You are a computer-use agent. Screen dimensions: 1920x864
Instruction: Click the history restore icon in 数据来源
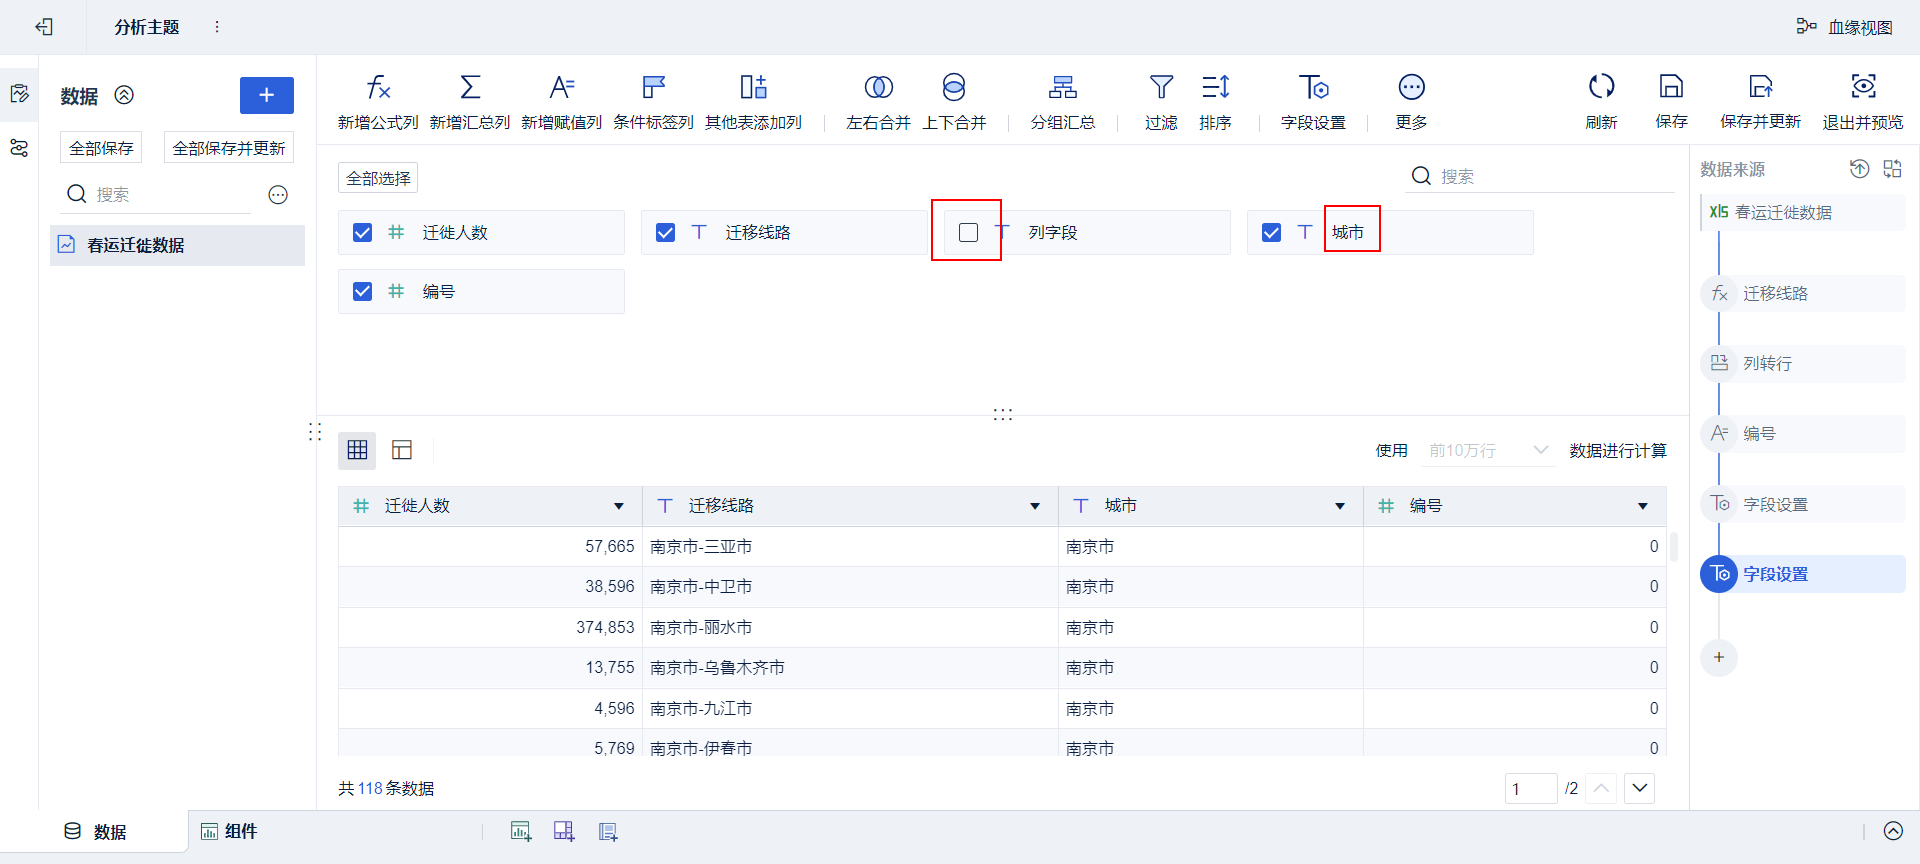coord(1859,169)
